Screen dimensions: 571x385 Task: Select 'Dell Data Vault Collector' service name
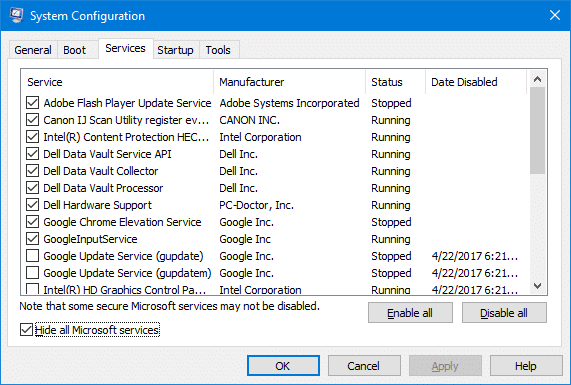tap(101, 171)
